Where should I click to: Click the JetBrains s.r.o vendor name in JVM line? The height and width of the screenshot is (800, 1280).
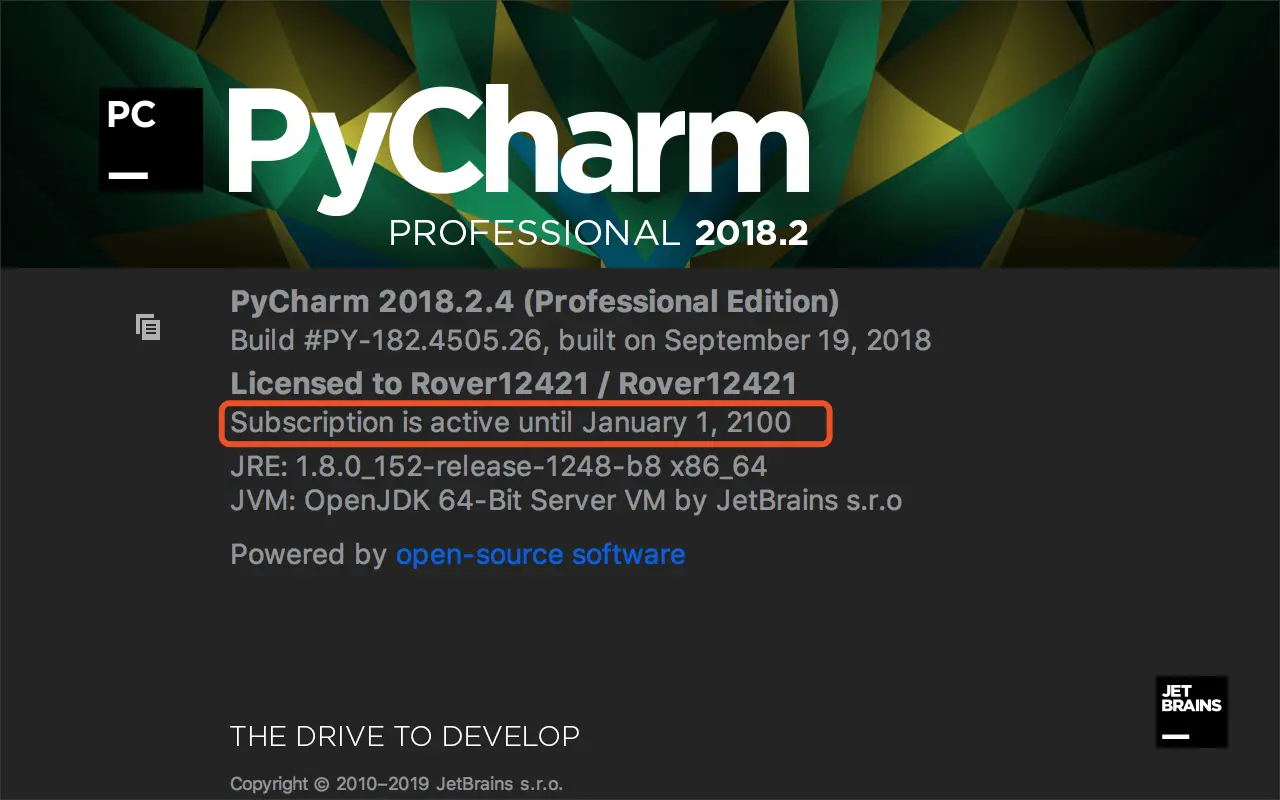point(809,500)
